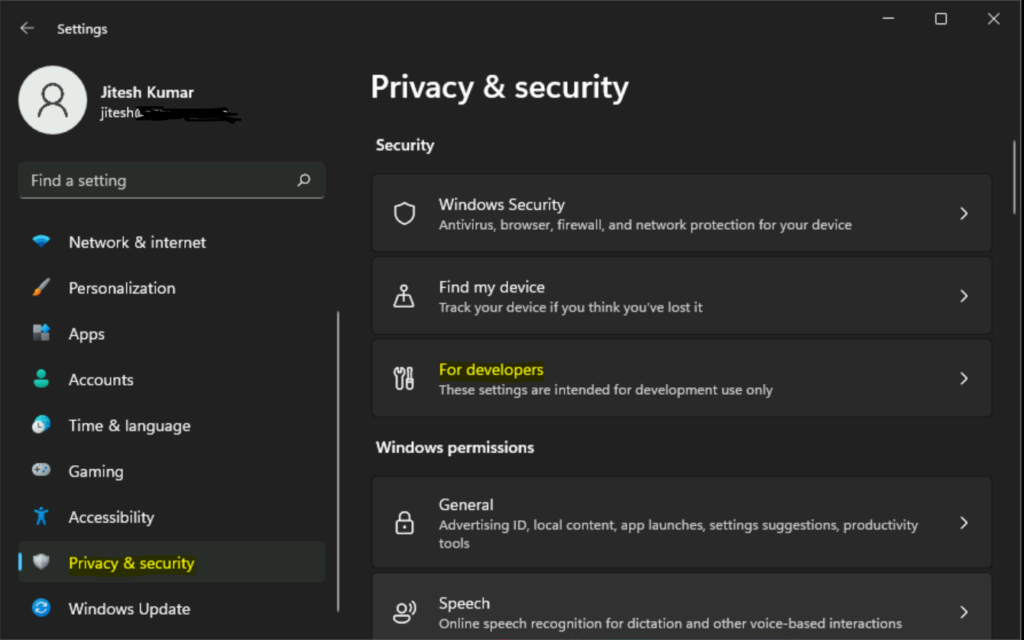Viewport: 1024px width, 640px height.
Task: Click the Personalization brush icon
Action: coord(41,288)
